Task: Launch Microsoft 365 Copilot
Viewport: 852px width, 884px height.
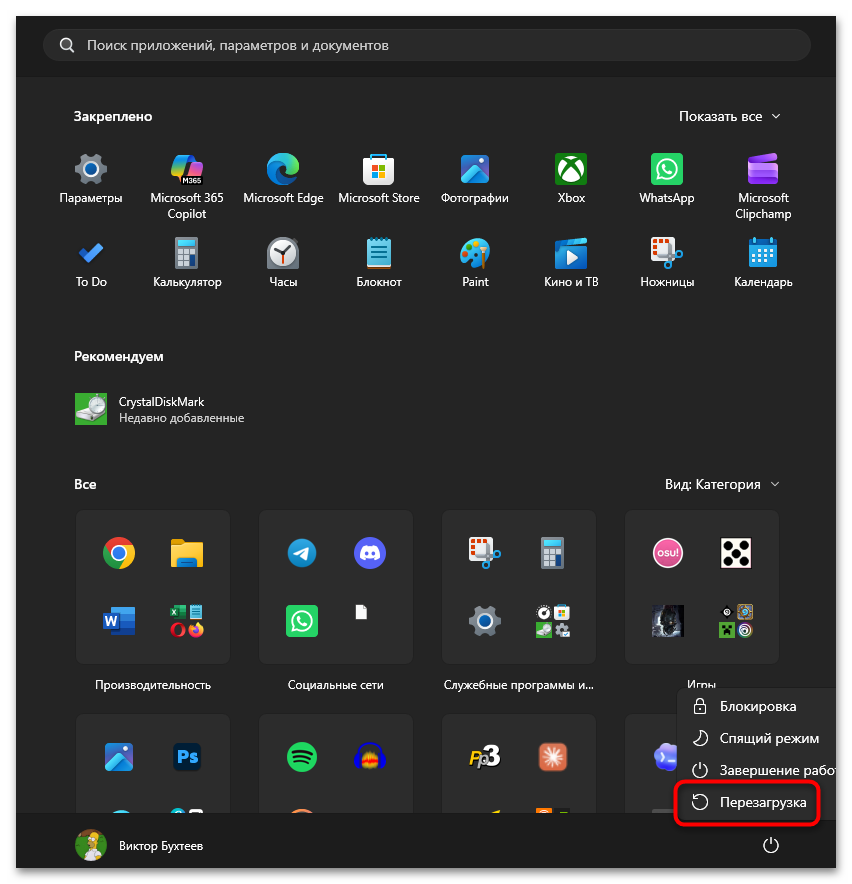Action: [x=187, y=187]
